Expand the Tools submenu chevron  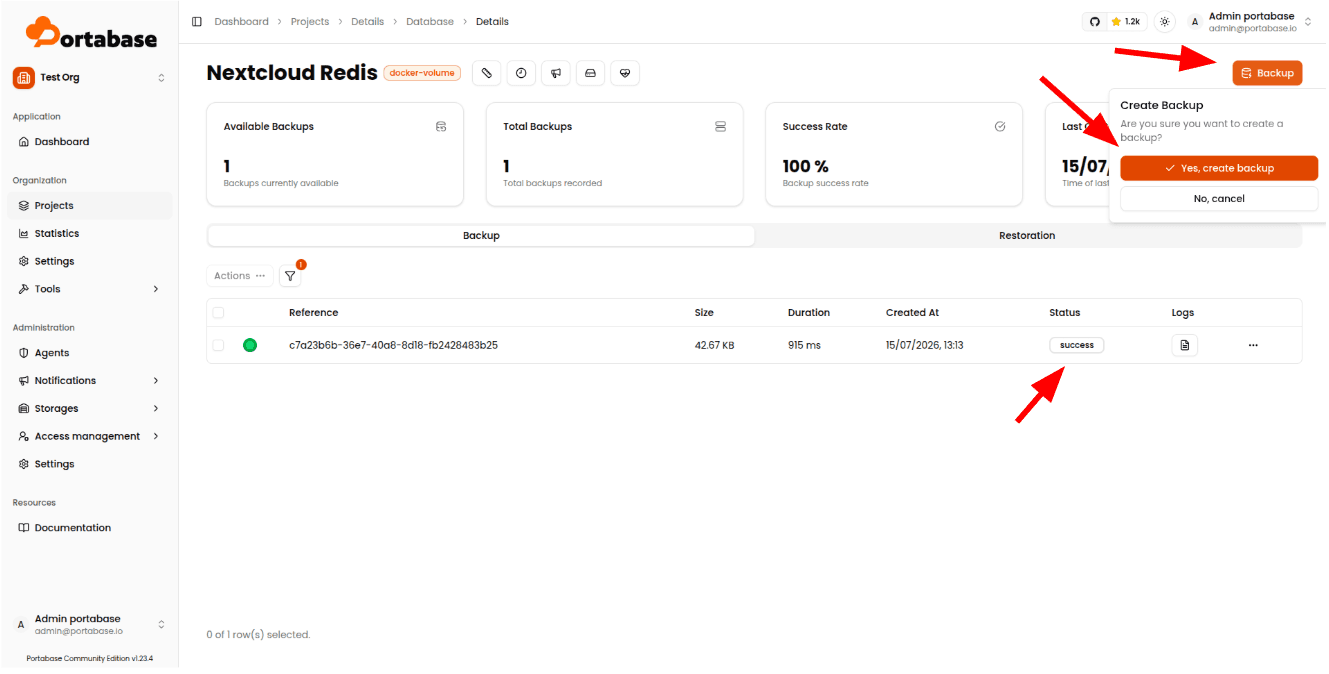(x=155, y=289)
